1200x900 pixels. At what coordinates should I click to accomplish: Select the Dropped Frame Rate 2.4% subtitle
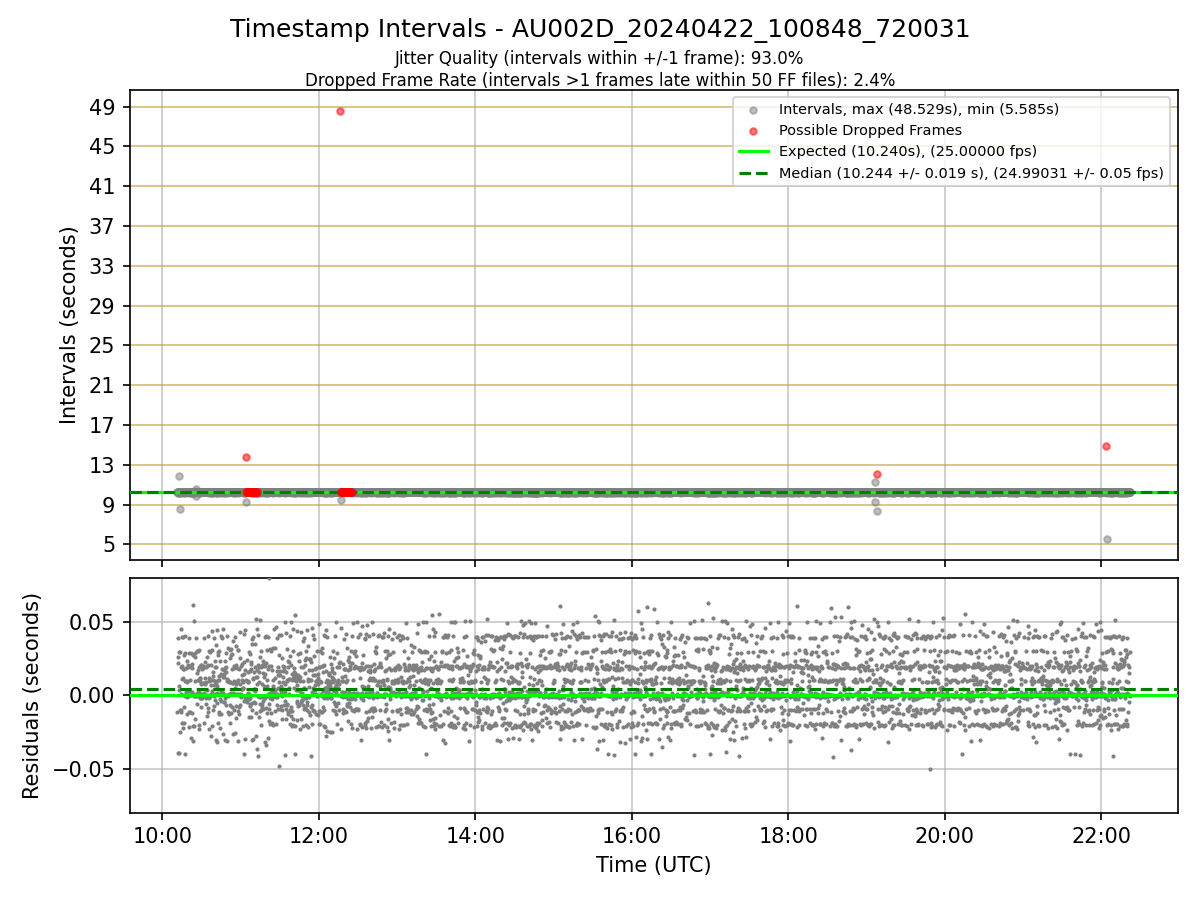point(600,79)
